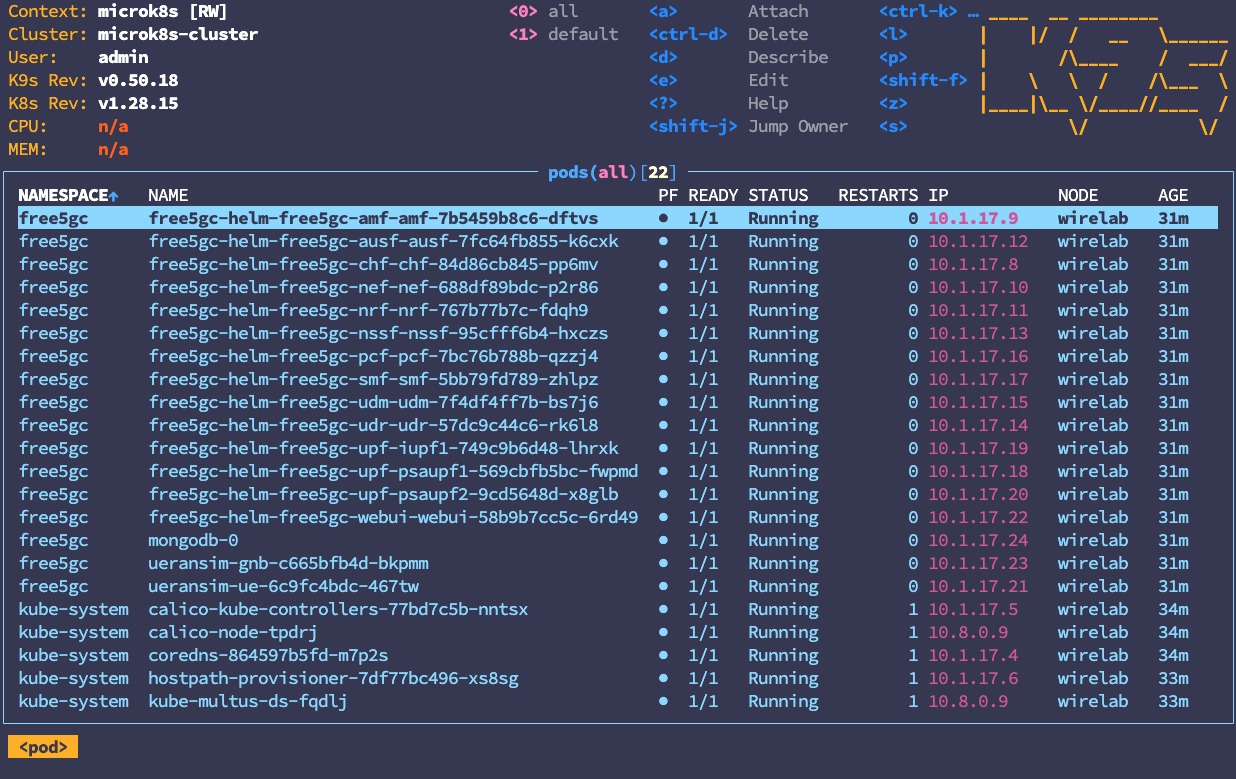Click the pods(all)[22] view title
1236x779 pixels.
tap(613, 172)
